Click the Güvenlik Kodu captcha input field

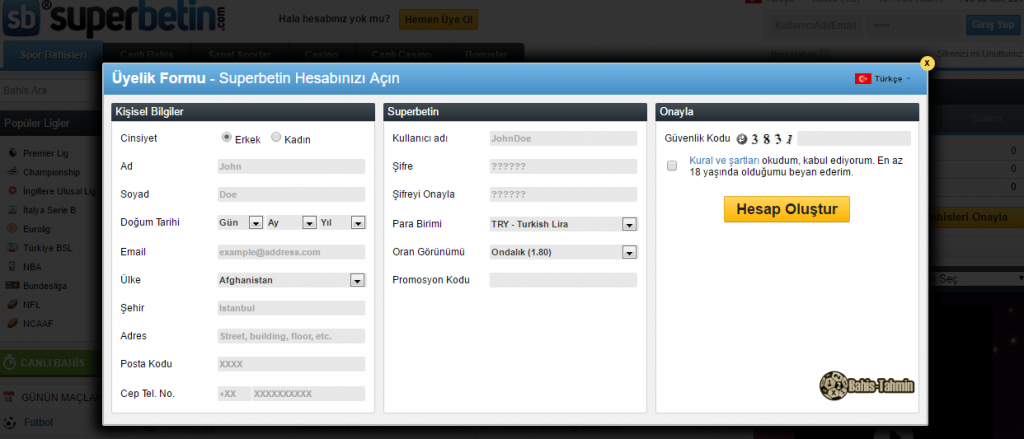854,139
